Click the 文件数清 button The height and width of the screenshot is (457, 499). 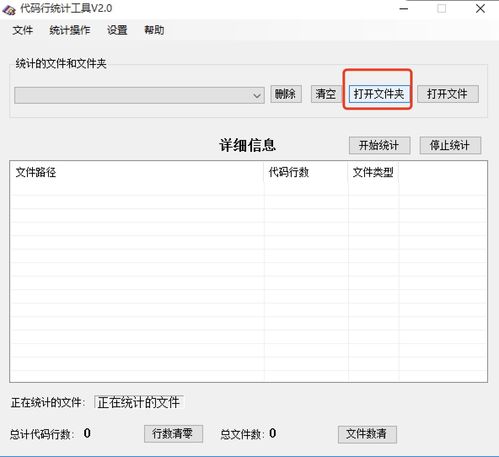pos(367,434)
